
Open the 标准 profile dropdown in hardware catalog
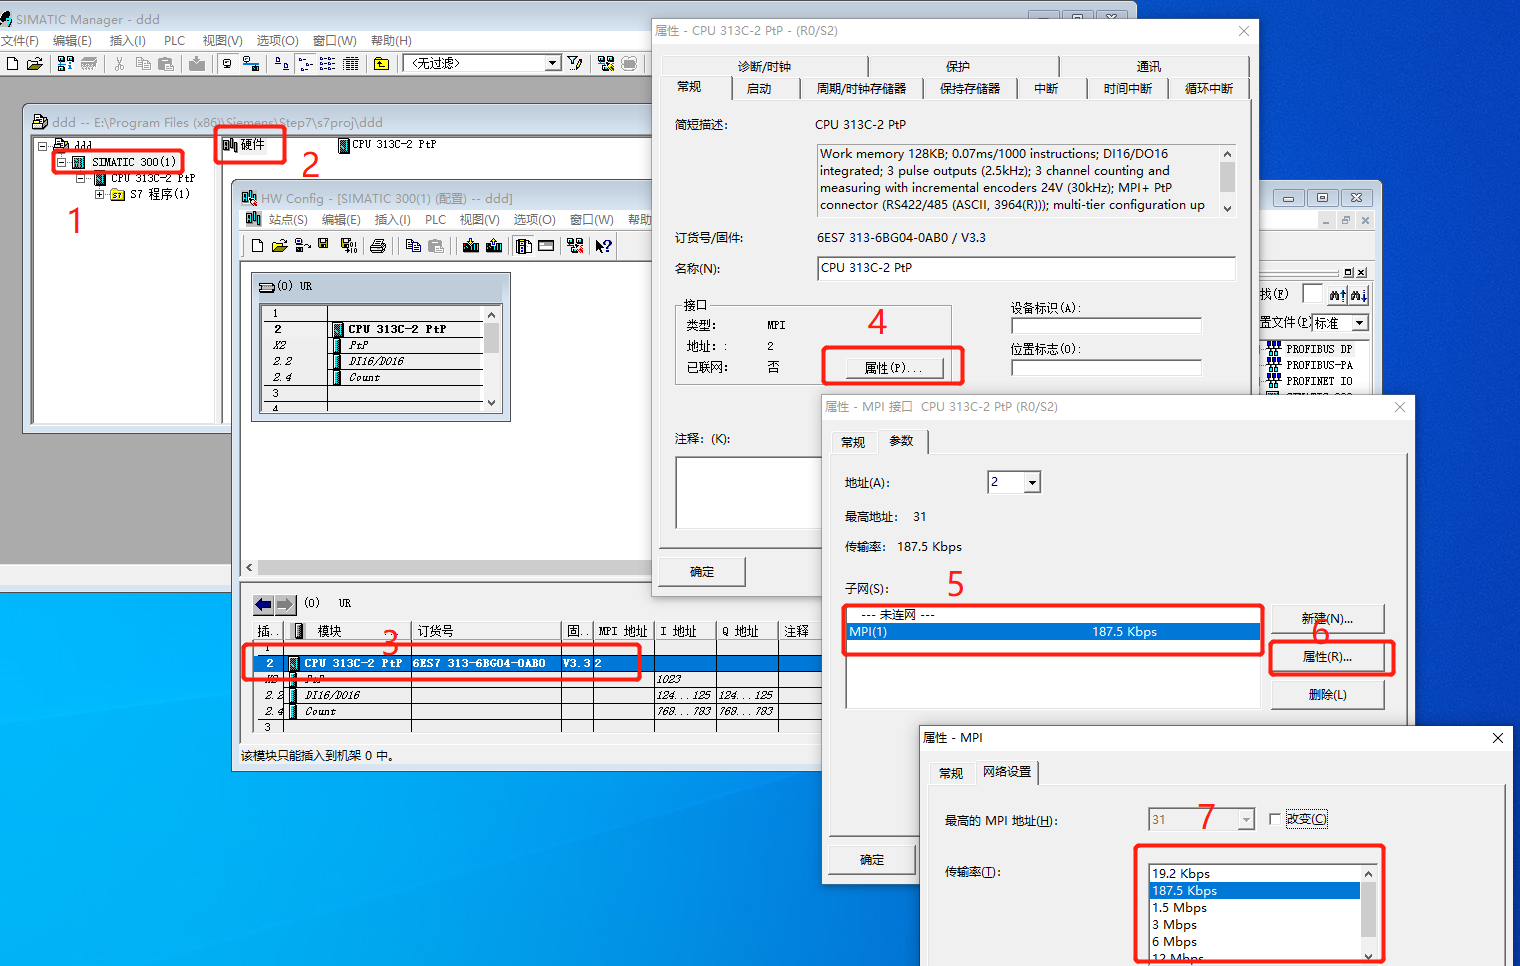click(1360, 323)
